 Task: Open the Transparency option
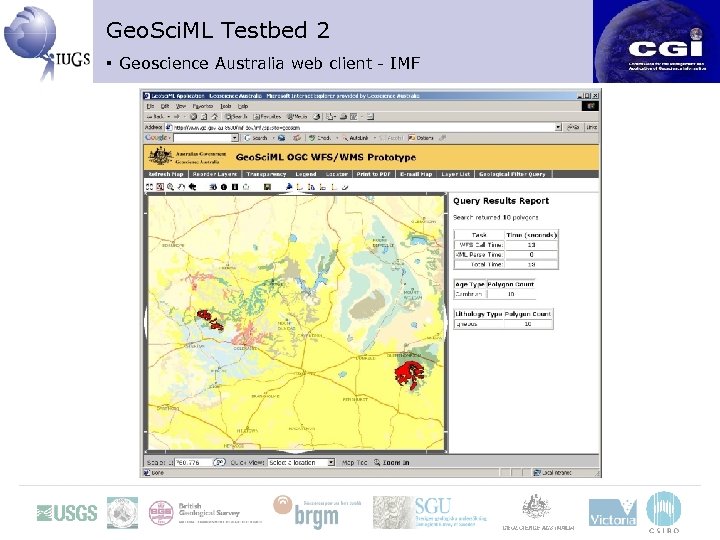click(266, 174)
